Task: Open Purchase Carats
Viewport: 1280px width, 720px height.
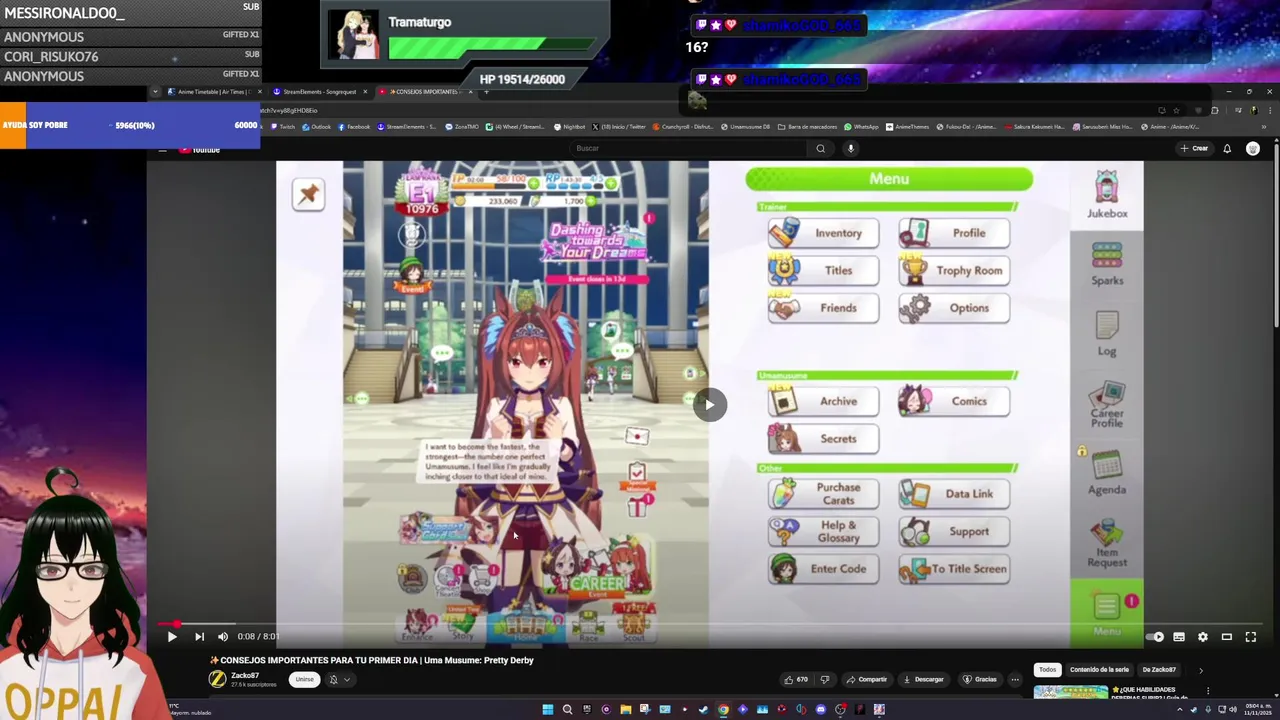Action: tap(823, 494)
